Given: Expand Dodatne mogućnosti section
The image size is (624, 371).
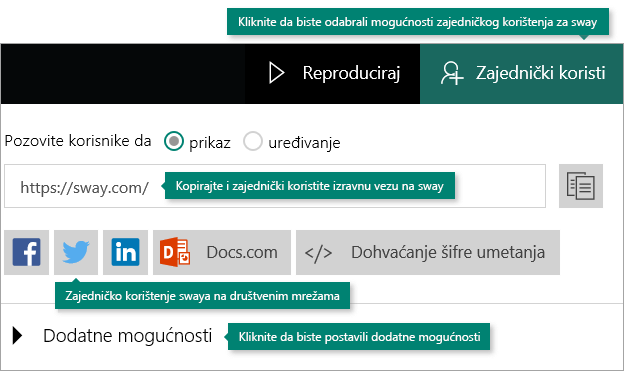Looking at the screenshot, I should pos(112,336).
